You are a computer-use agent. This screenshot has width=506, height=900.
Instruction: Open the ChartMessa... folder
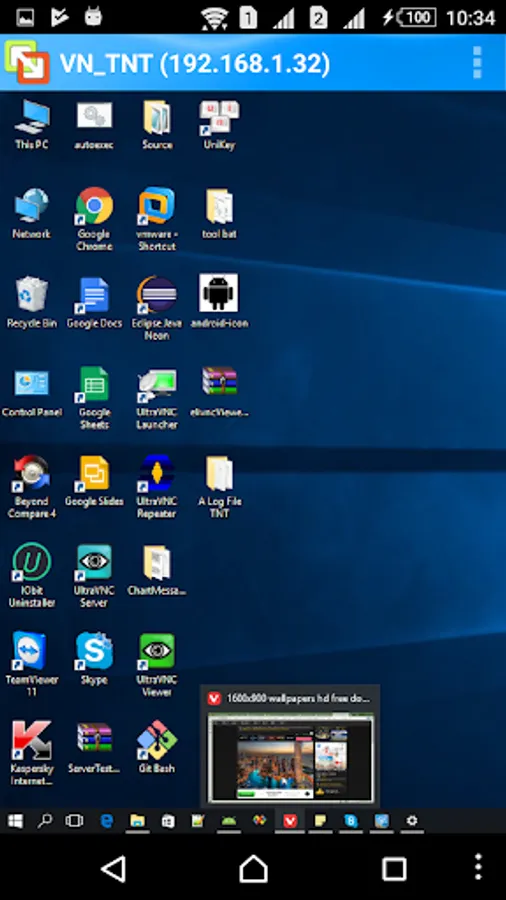point(157,570)
